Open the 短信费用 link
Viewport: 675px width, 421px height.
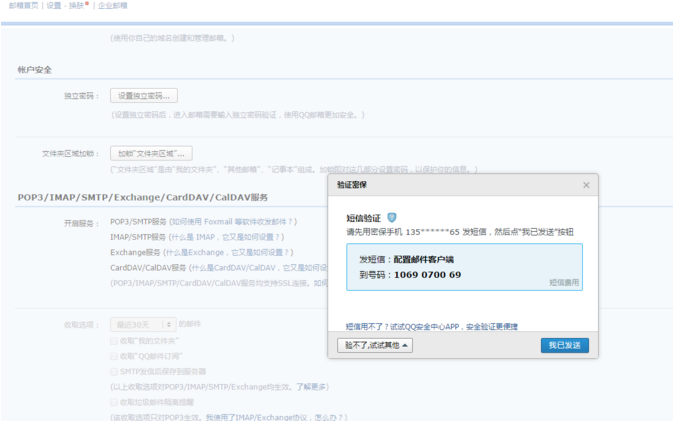click(564, 283)
